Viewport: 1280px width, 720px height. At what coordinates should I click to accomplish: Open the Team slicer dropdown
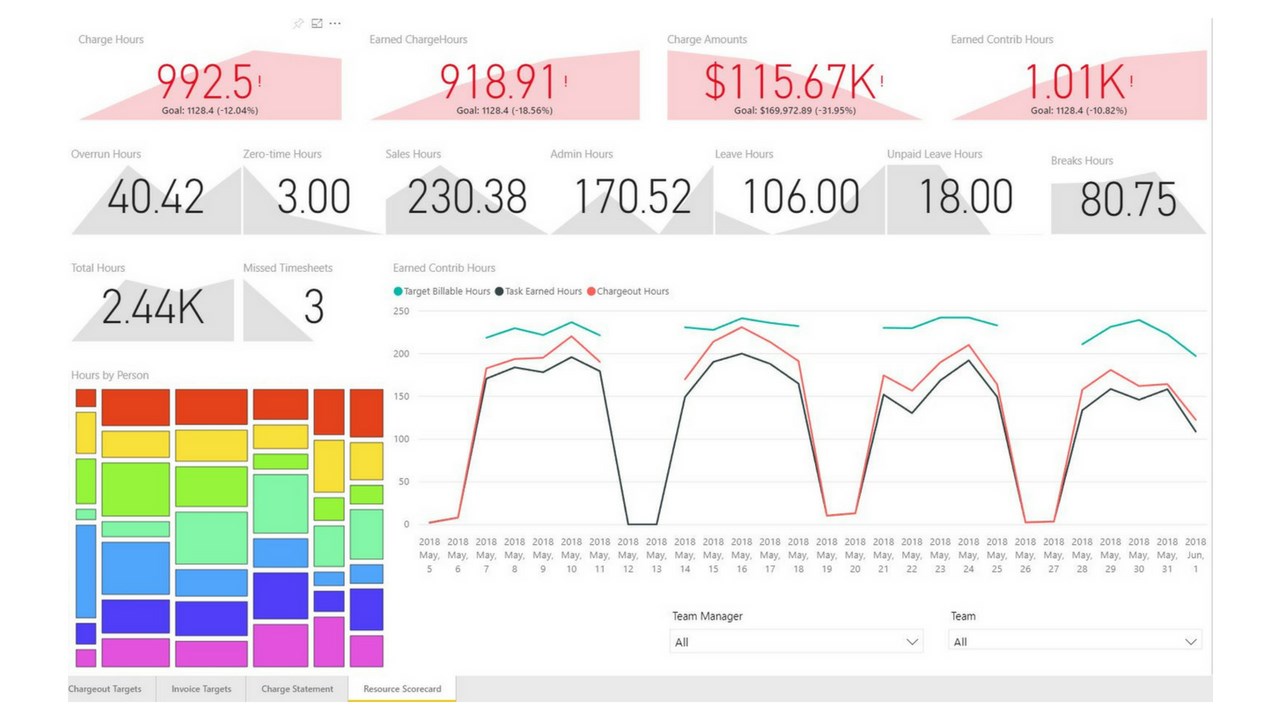tap(1190, 641)
